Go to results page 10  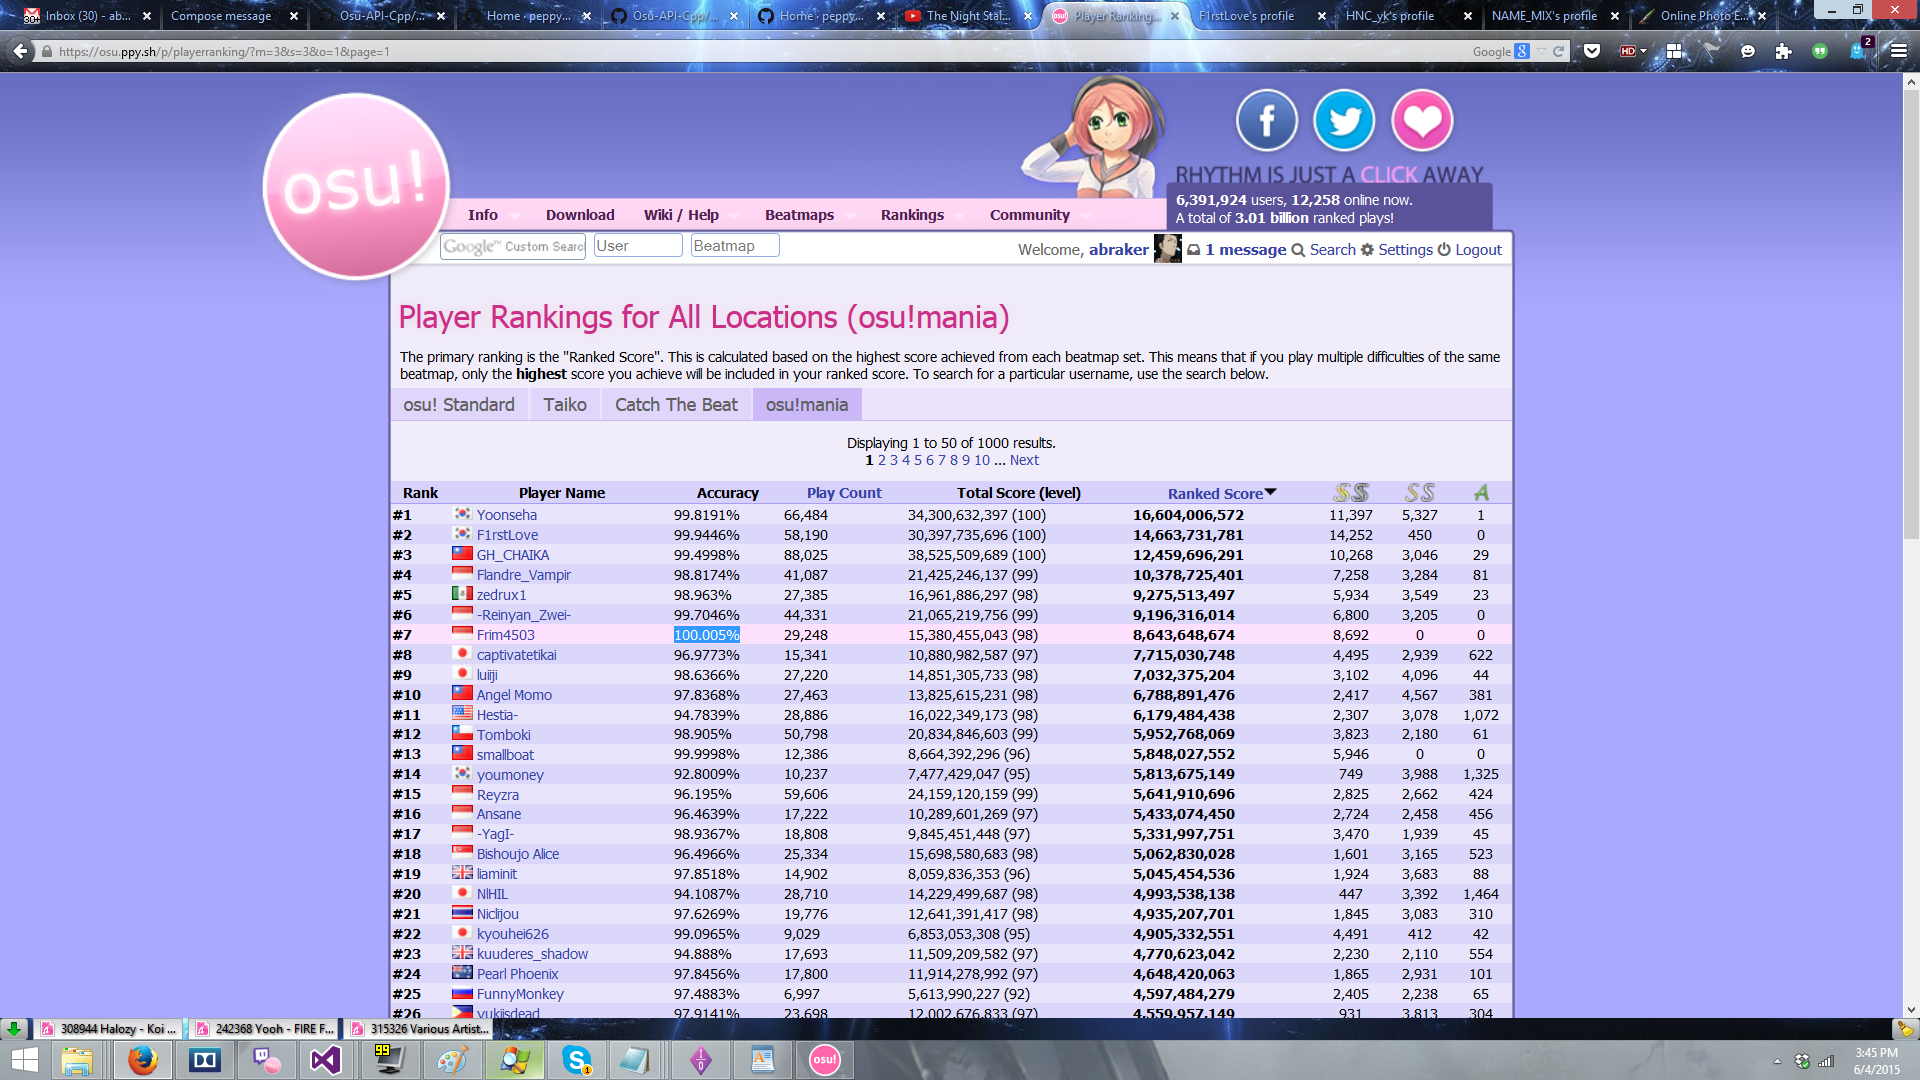pyautogui.click(x=982, y=460)
